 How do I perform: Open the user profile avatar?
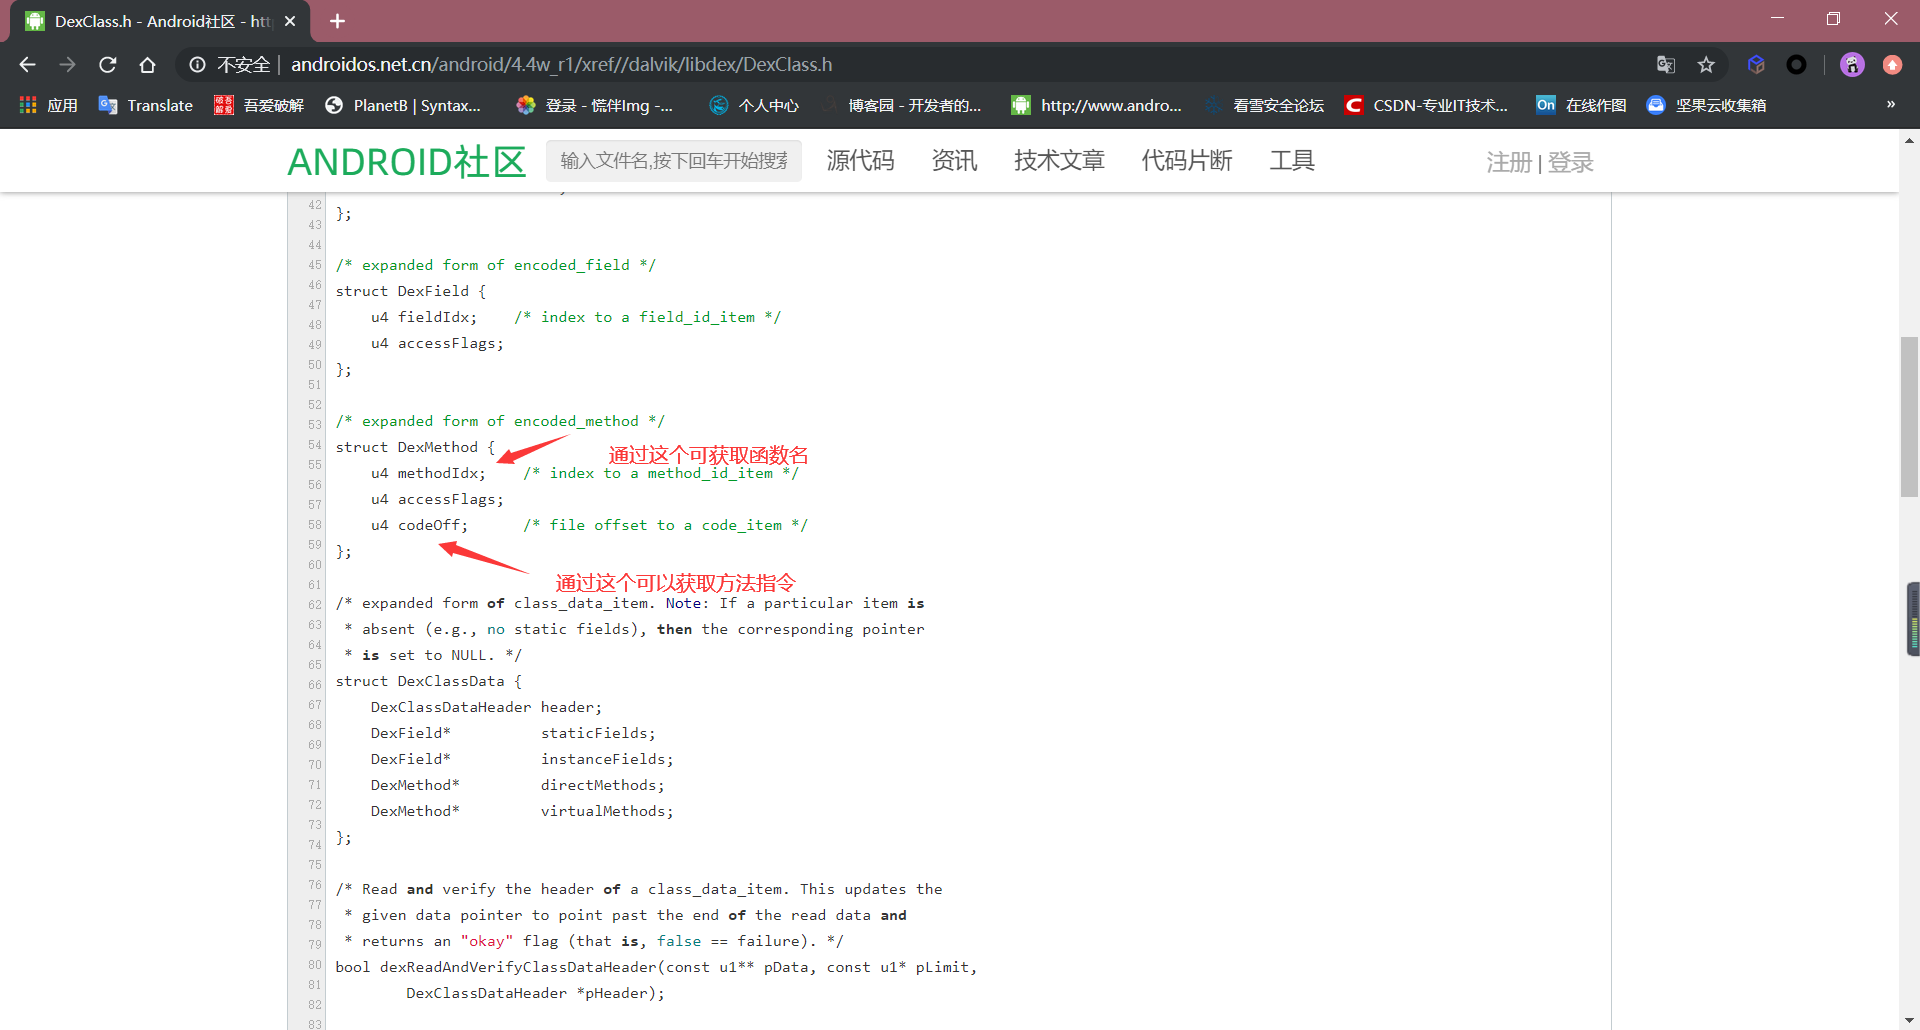click(1852, 65)
